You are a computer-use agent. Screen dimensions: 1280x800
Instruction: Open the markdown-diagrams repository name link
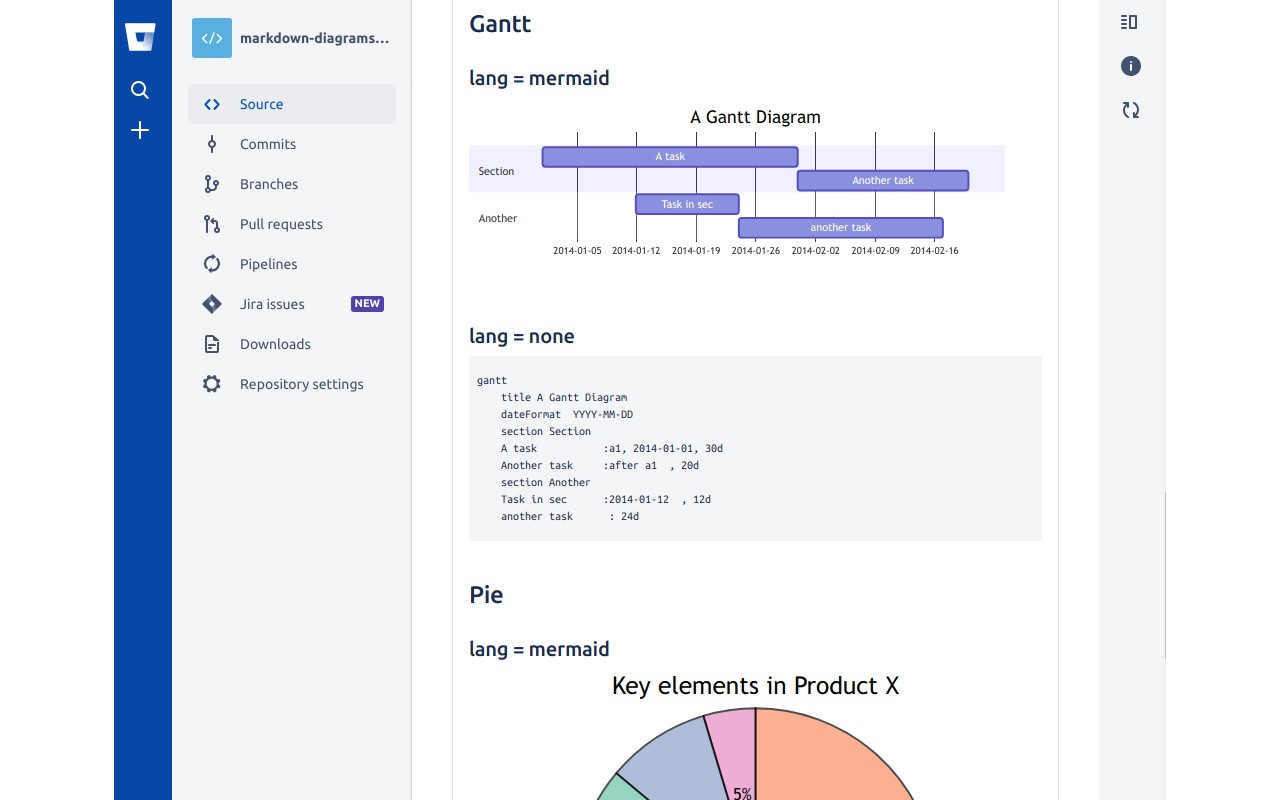click(x=314, y=38)
